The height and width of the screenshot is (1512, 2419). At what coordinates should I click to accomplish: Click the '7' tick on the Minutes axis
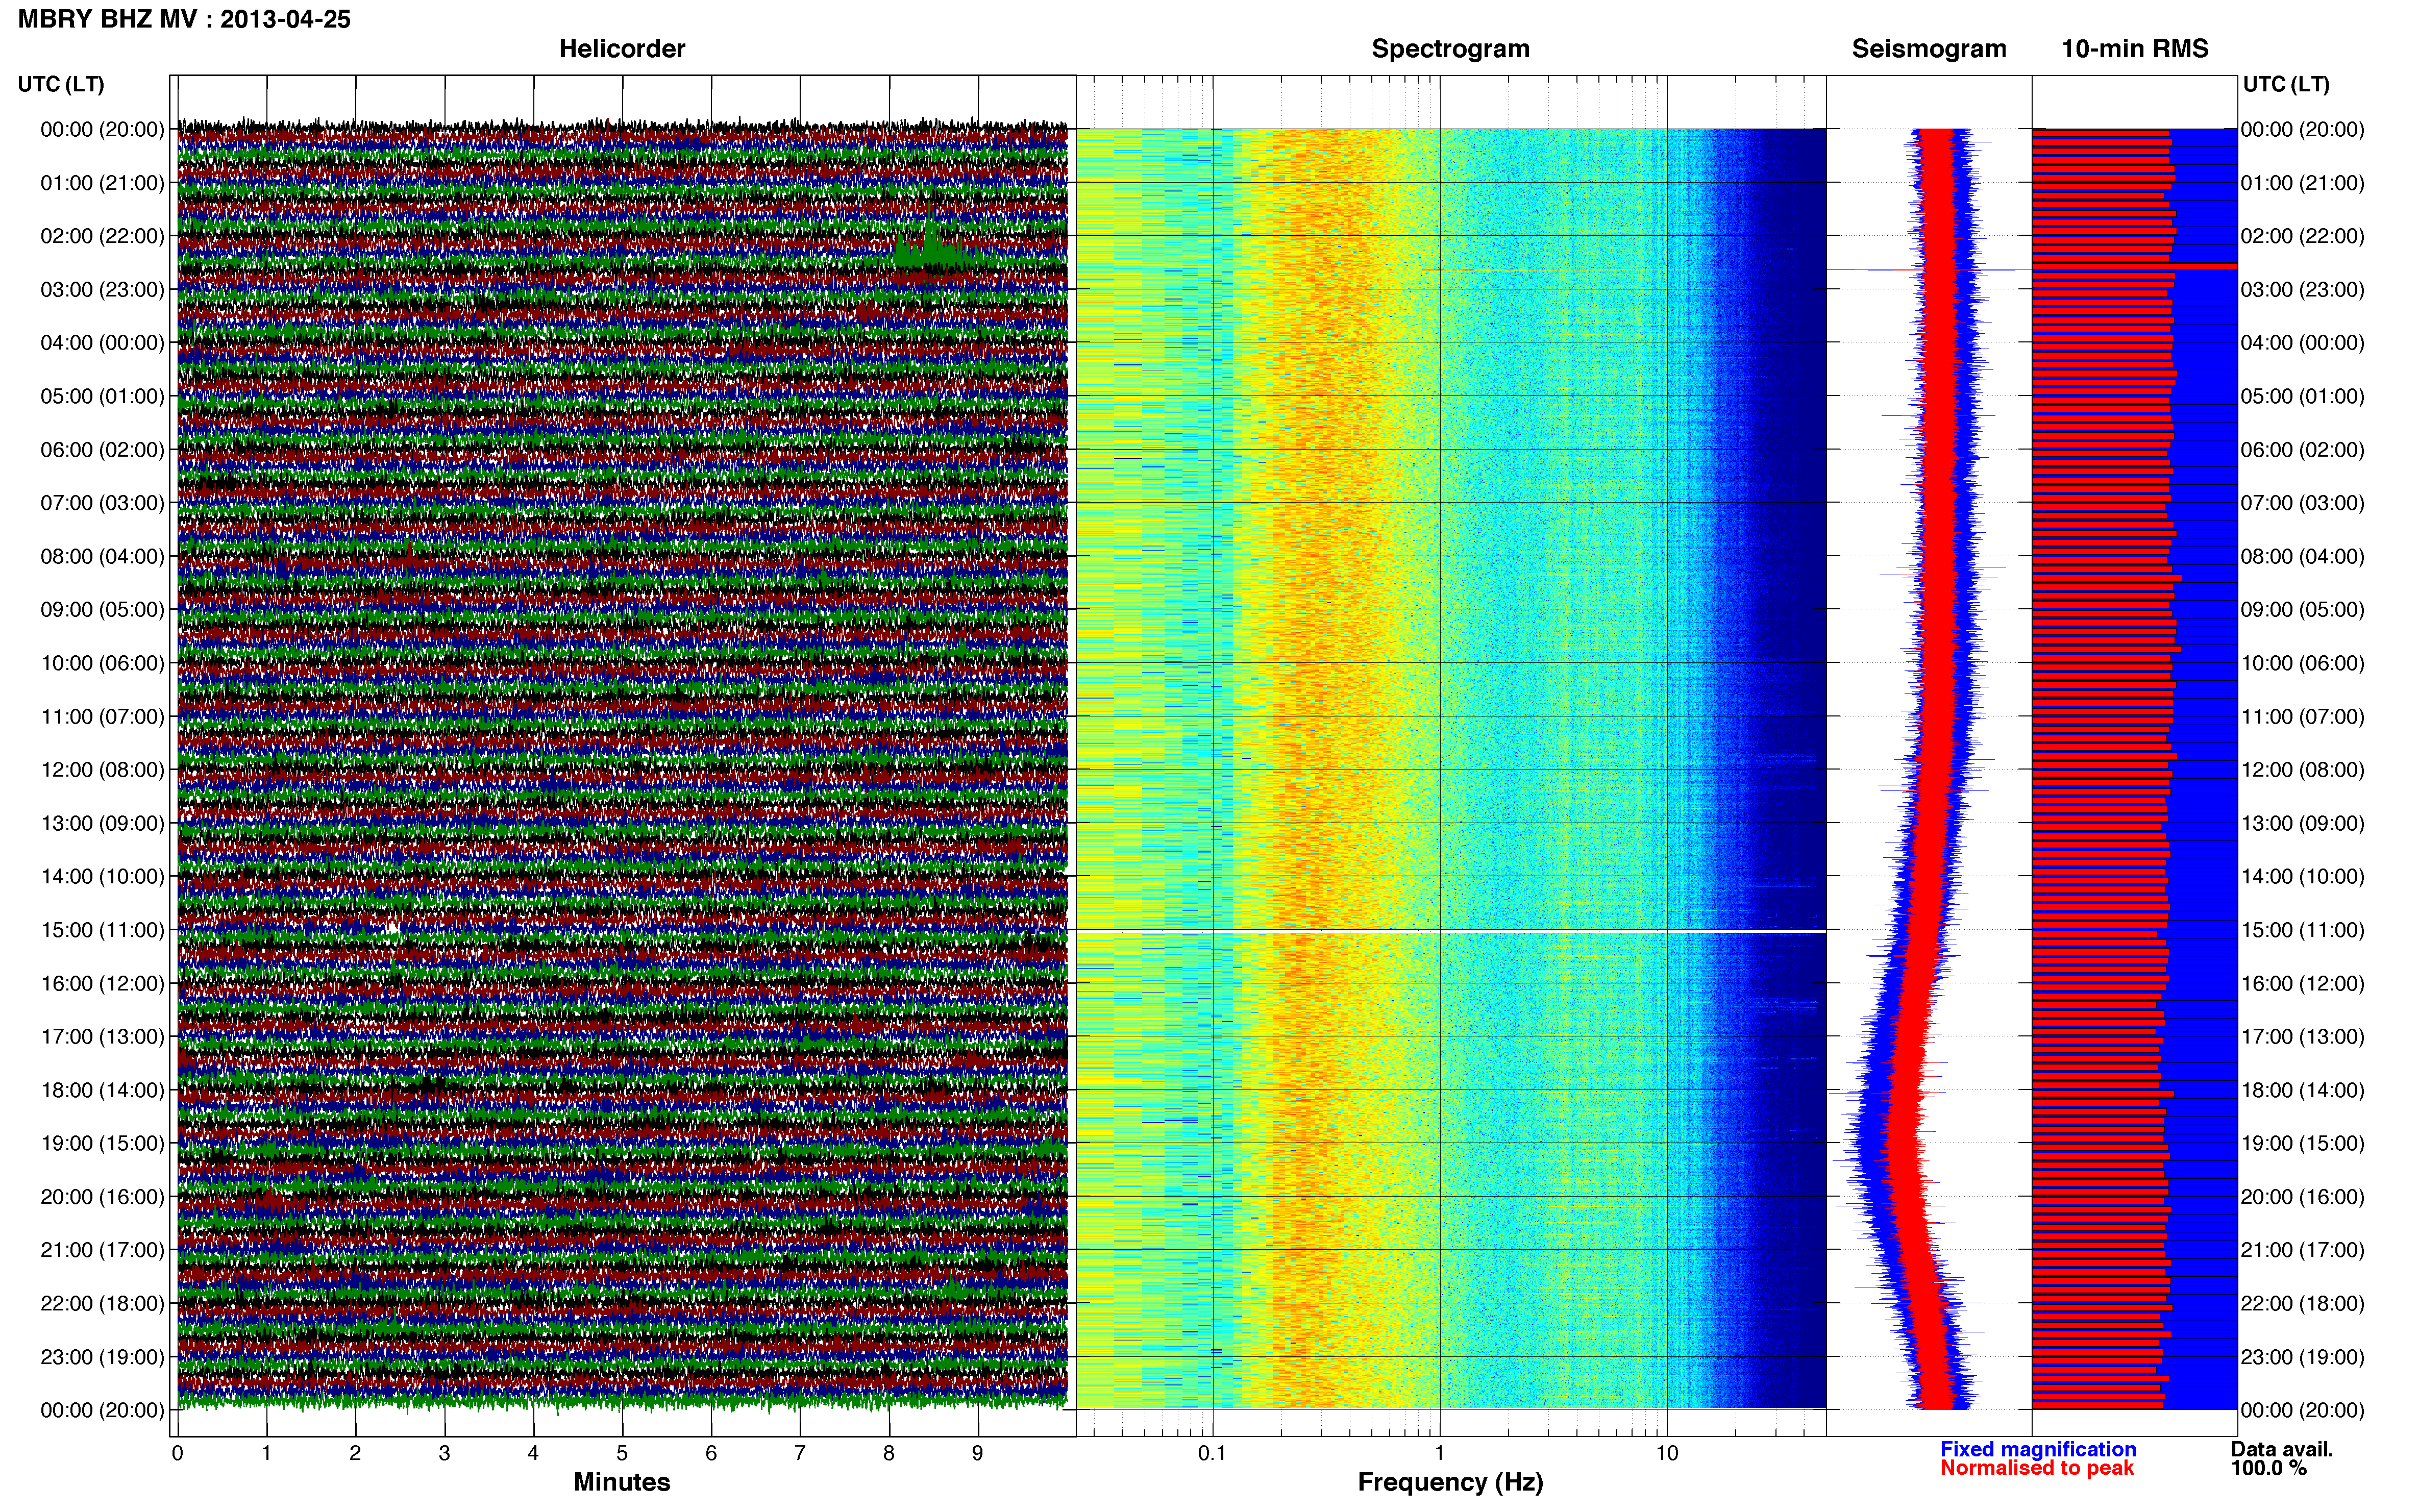[800, 1454]
